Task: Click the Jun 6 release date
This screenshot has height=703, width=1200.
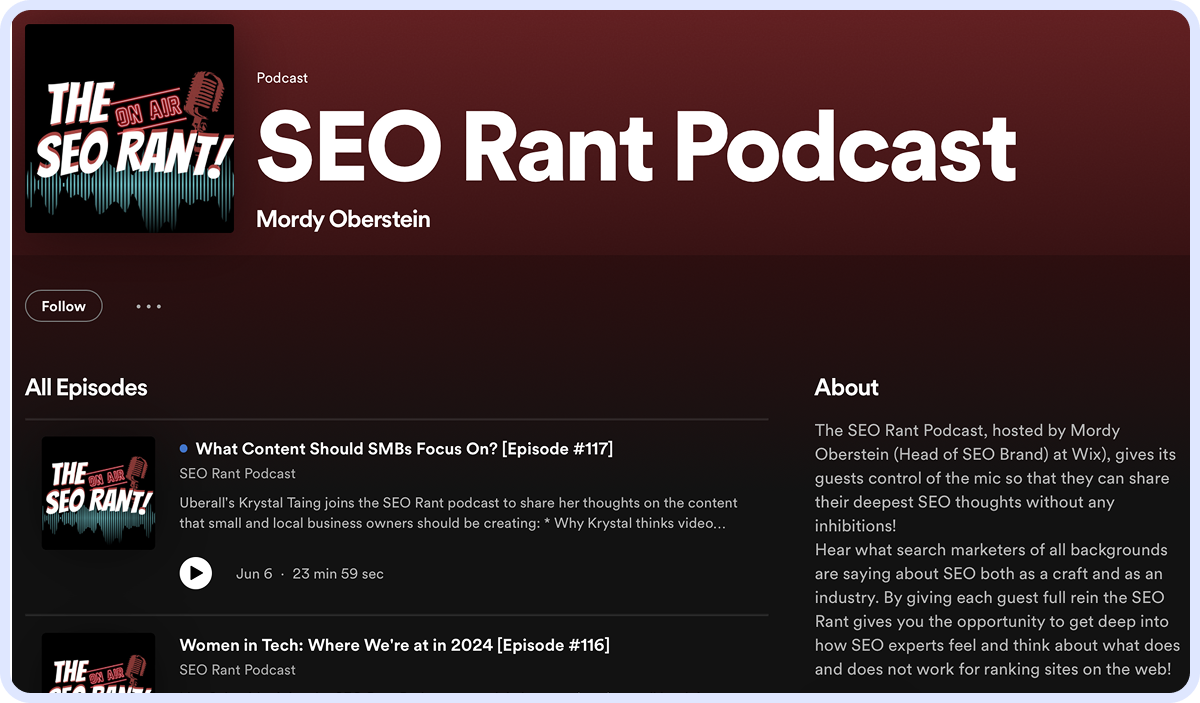Action: 254,574
